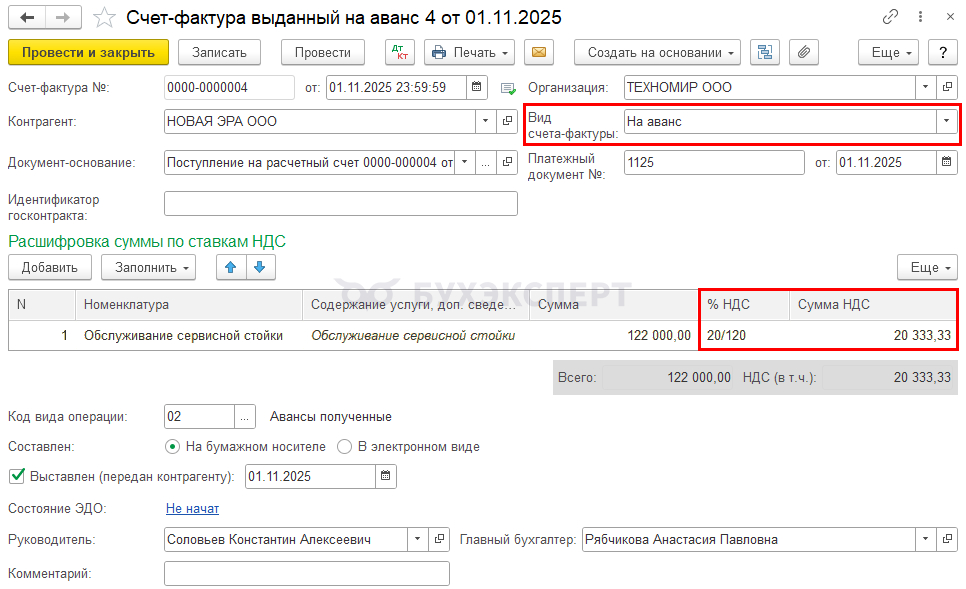This screenshot has width=966, height=589.
Task: Click the green note icon beside invoice date
Action: pos(508,89)
